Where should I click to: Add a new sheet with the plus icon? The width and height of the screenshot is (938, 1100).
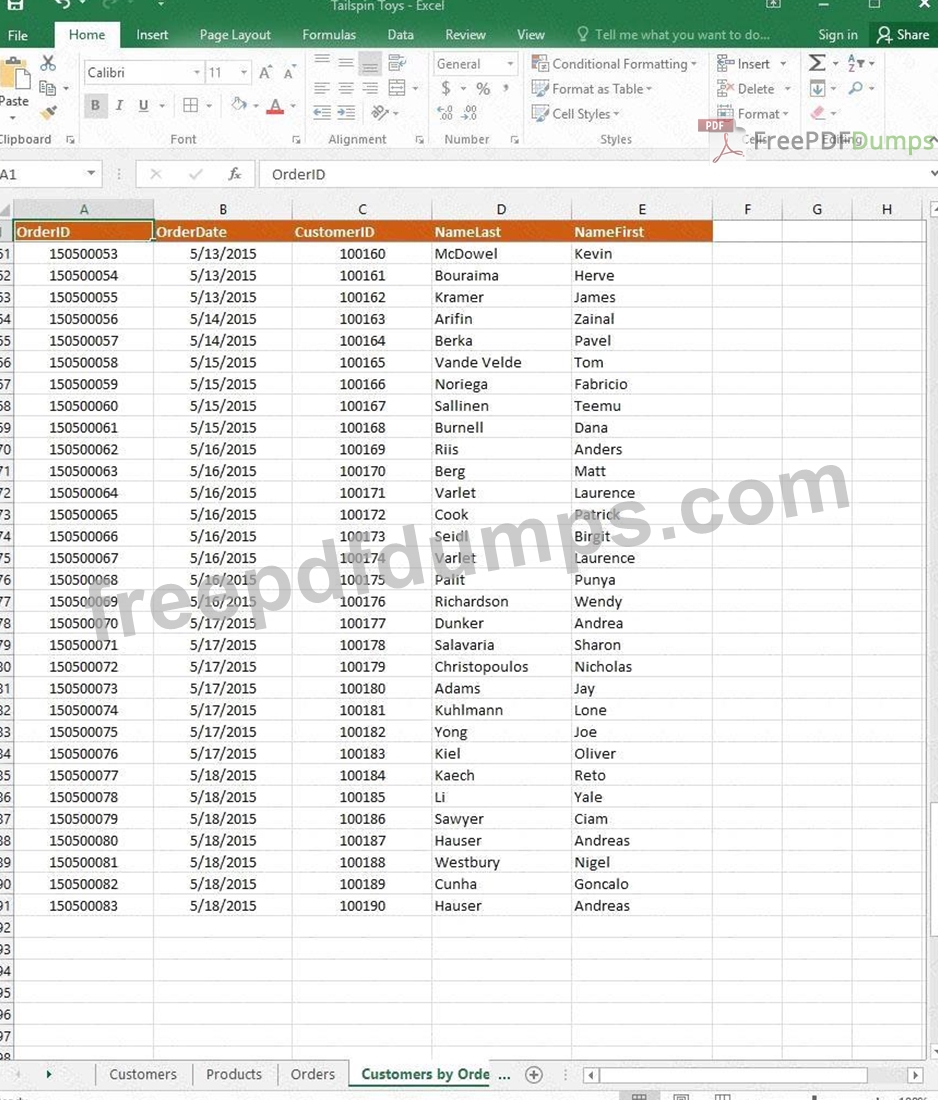(534, 1074)
